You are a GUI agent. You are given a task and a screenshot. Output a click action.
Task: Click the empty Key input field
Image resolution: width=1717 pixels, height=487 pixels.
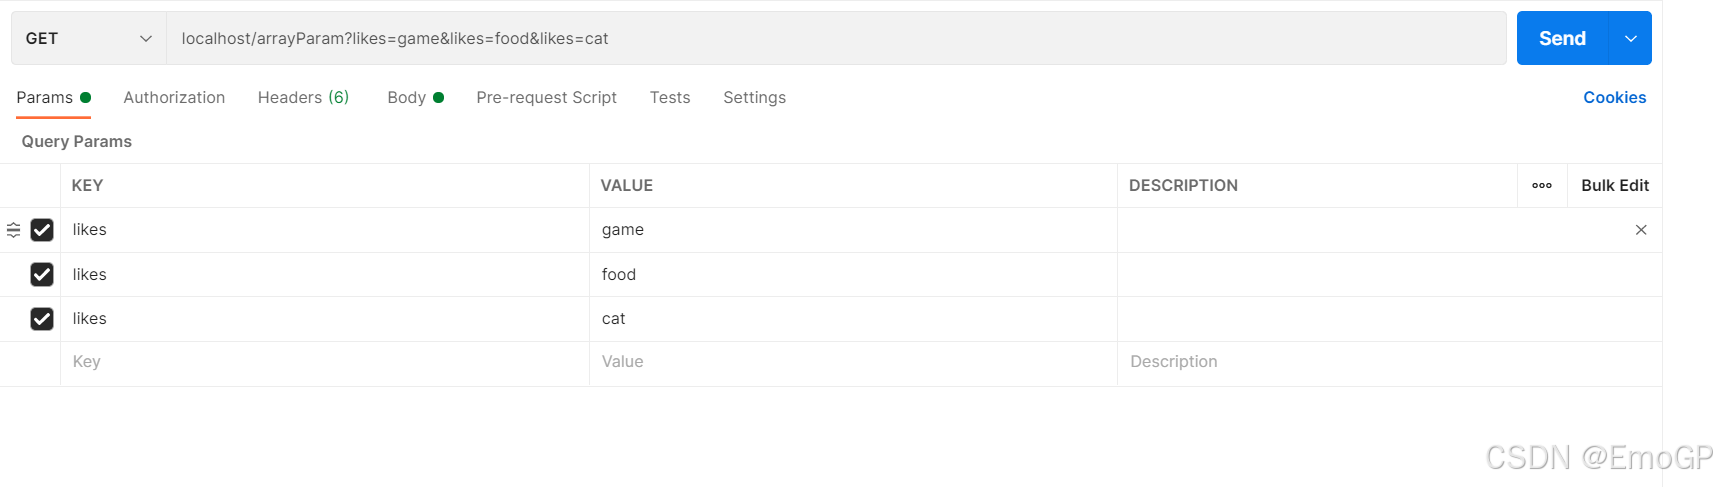click(x=324, y=362)
